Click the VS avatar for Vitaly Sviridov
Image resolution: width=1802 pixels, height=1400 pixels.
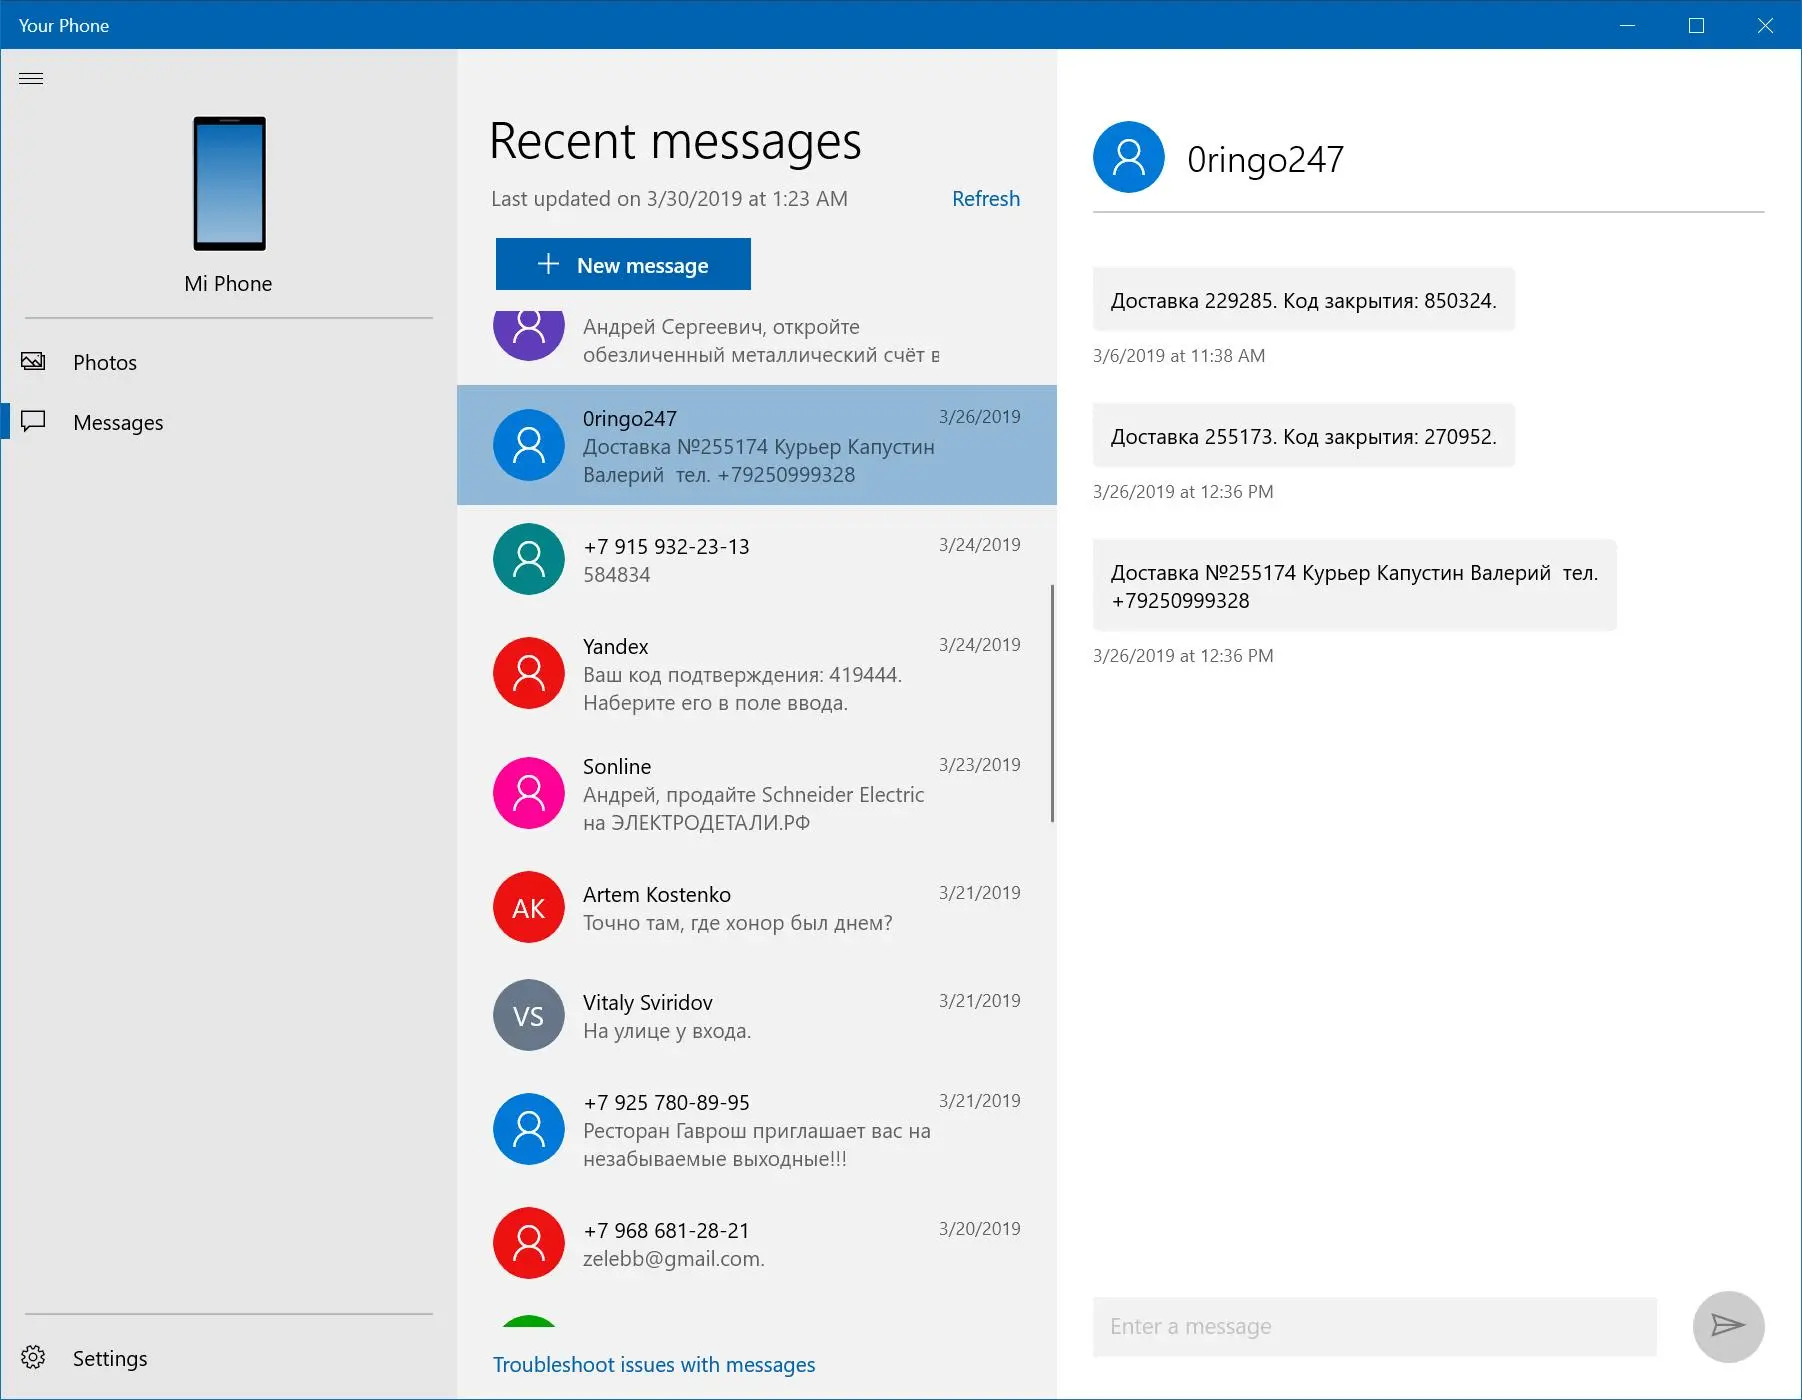pos(529,1015)
